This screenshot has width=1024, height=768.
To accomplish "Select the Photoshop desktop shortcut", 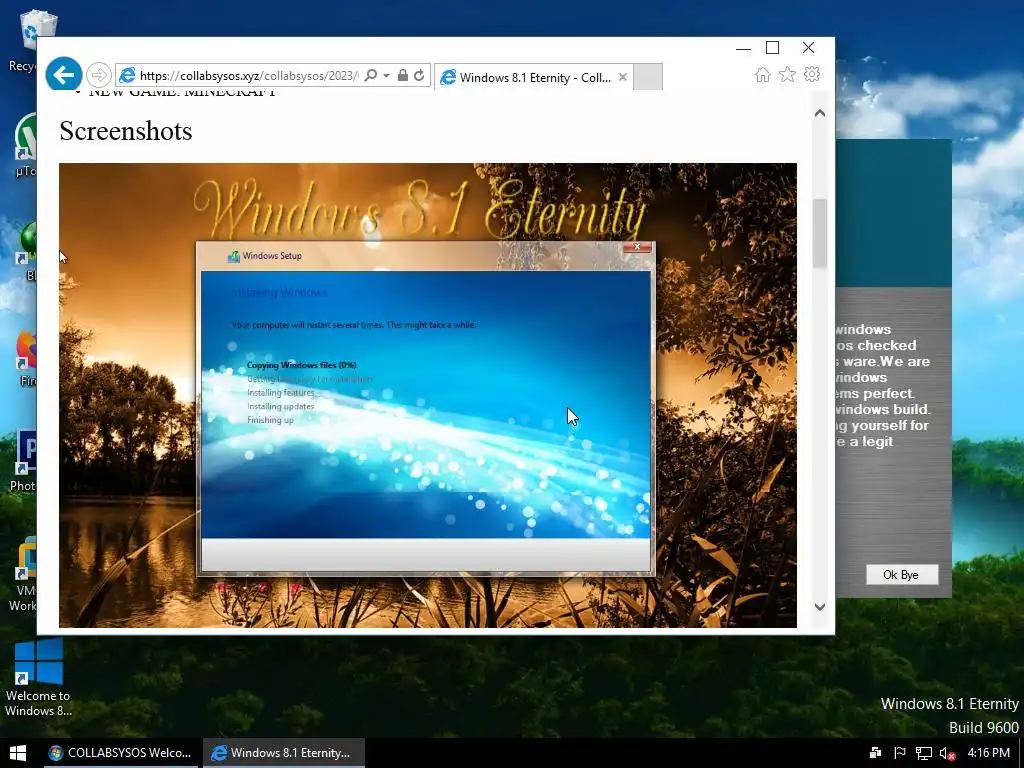I will [24, 460].
